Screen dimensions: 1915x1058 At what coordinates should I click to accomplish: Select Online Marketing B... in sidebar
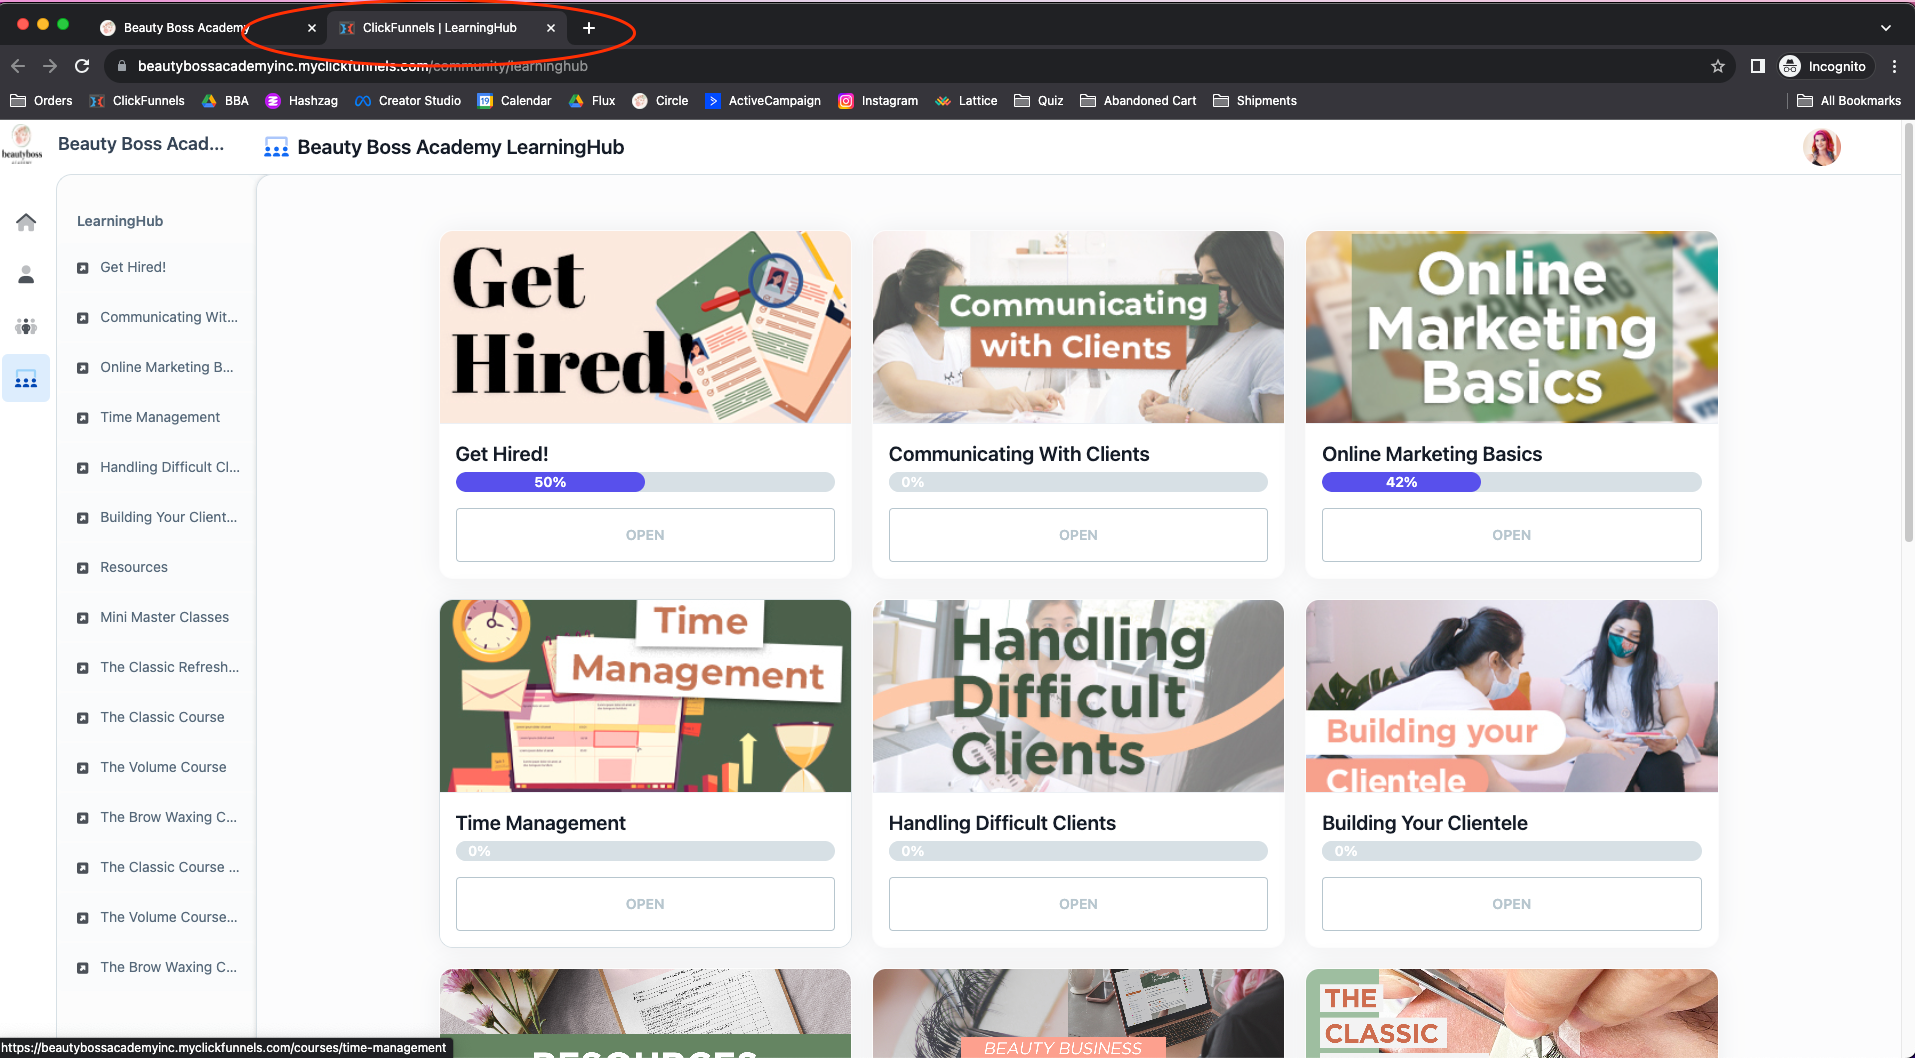(x=166, y=367)
